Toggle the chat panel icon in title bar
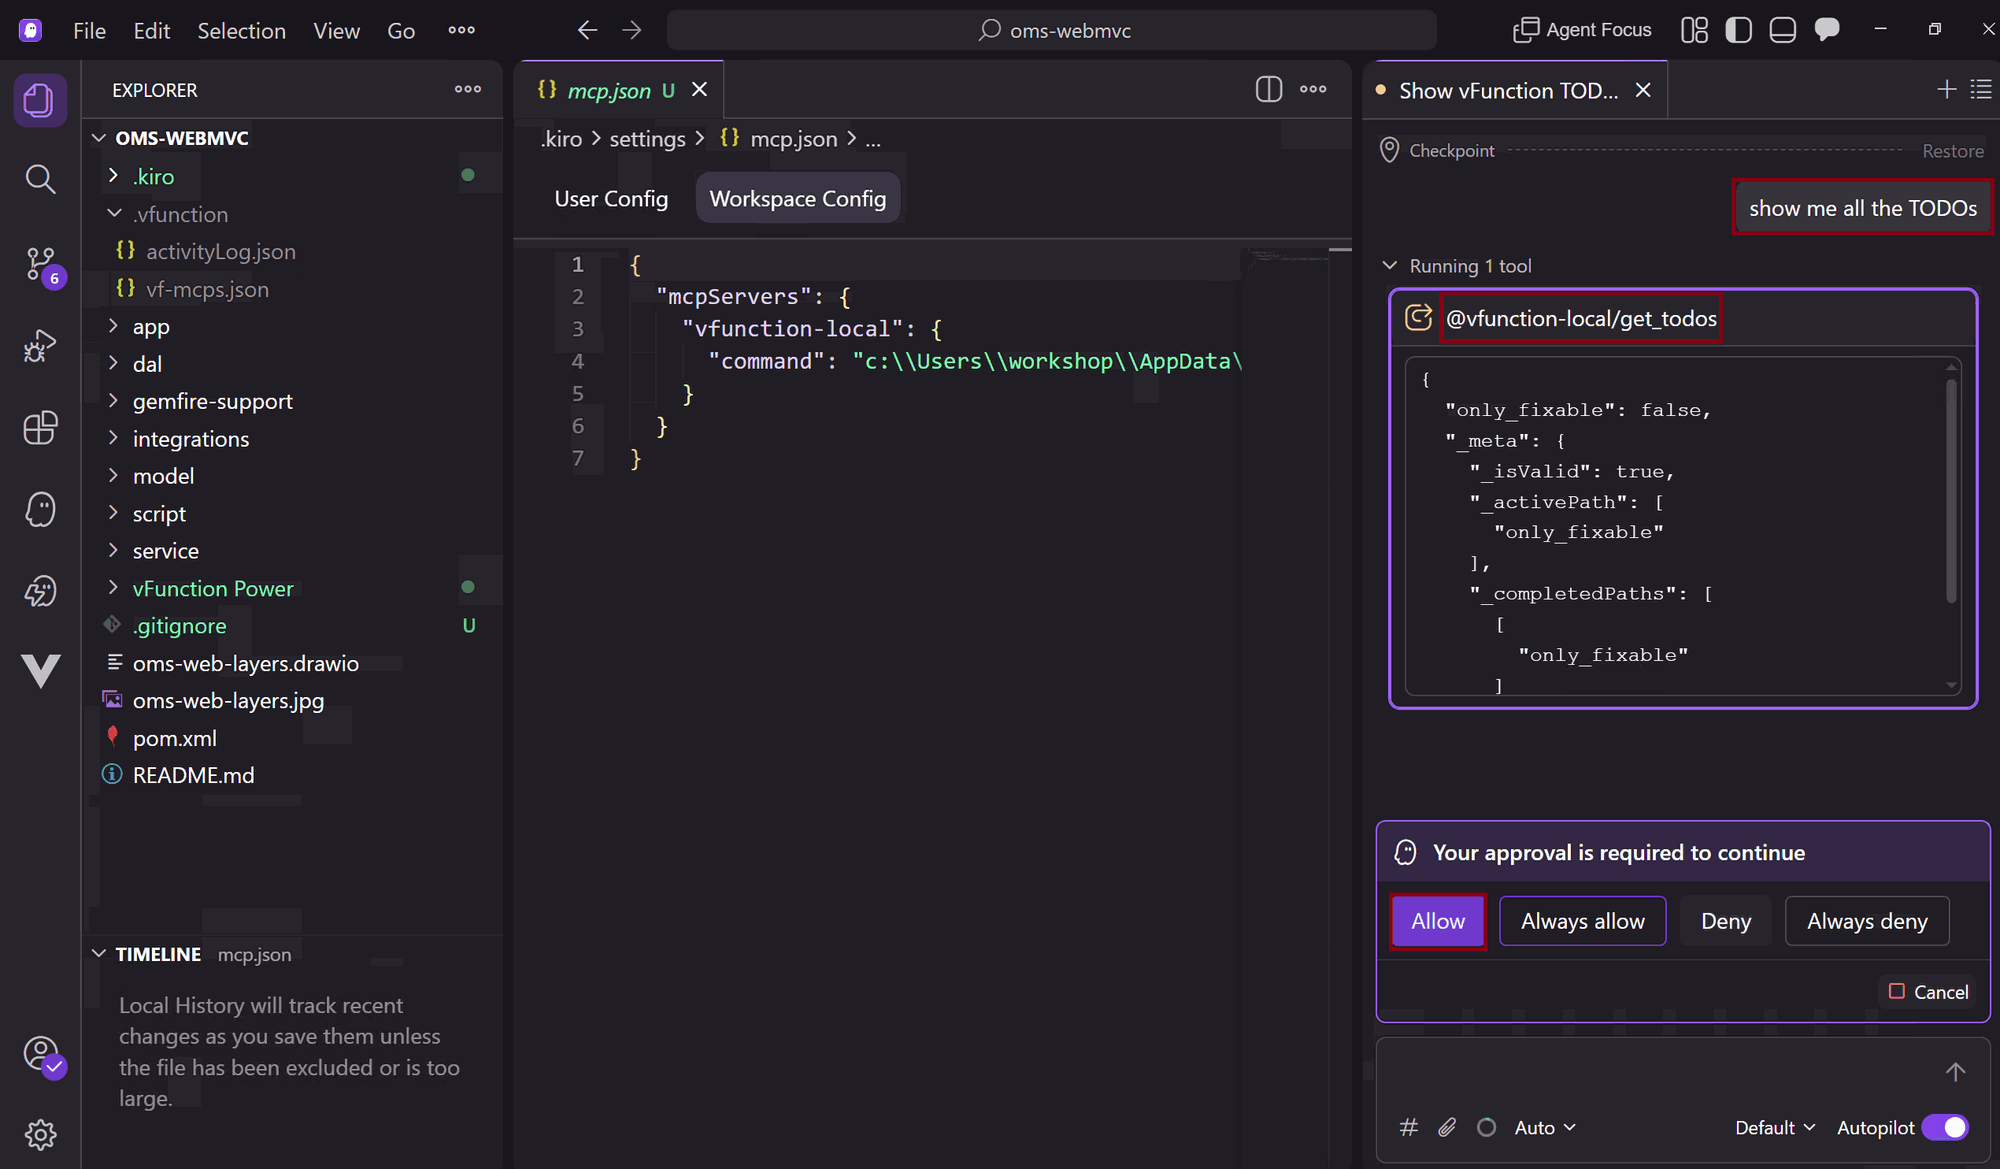 1827,30
